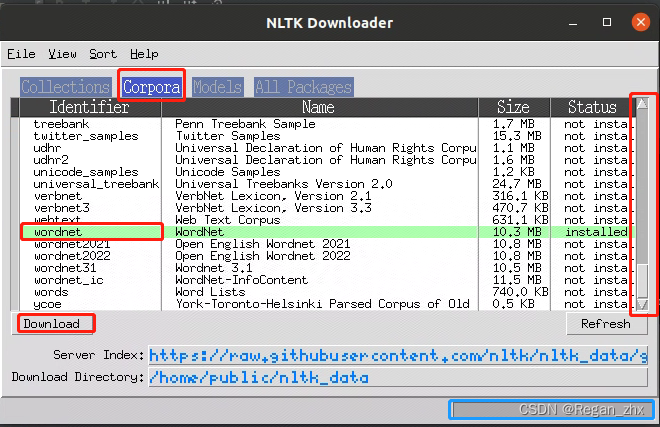The image size is (660, 427).
Task: Open the Sort menu
Action: coord(103,54)
